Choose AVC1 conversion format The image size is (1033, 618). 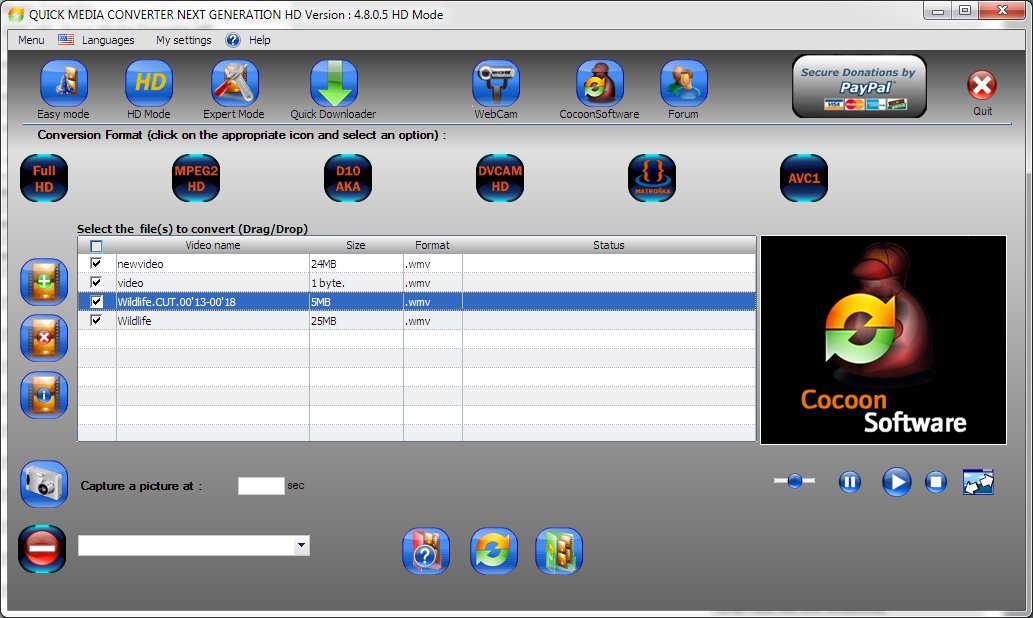[804, 178]
